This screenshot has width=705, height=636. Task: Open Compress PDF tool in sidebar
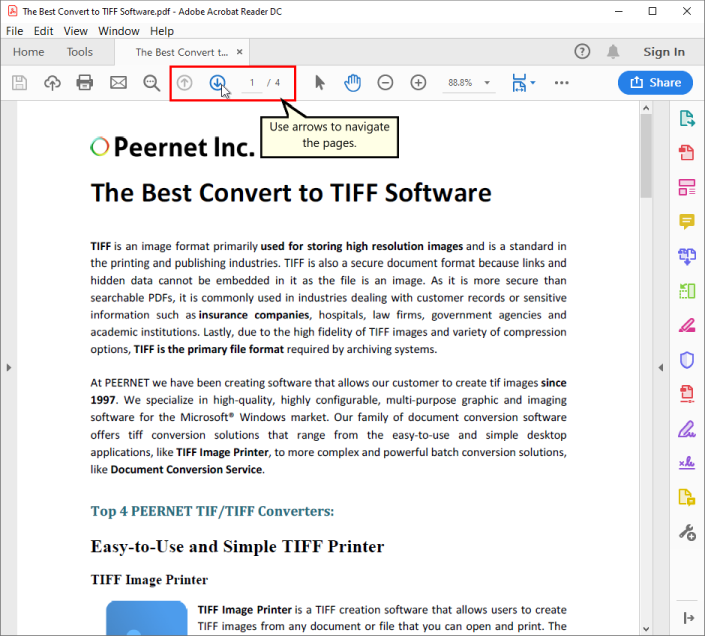[687, 394]
